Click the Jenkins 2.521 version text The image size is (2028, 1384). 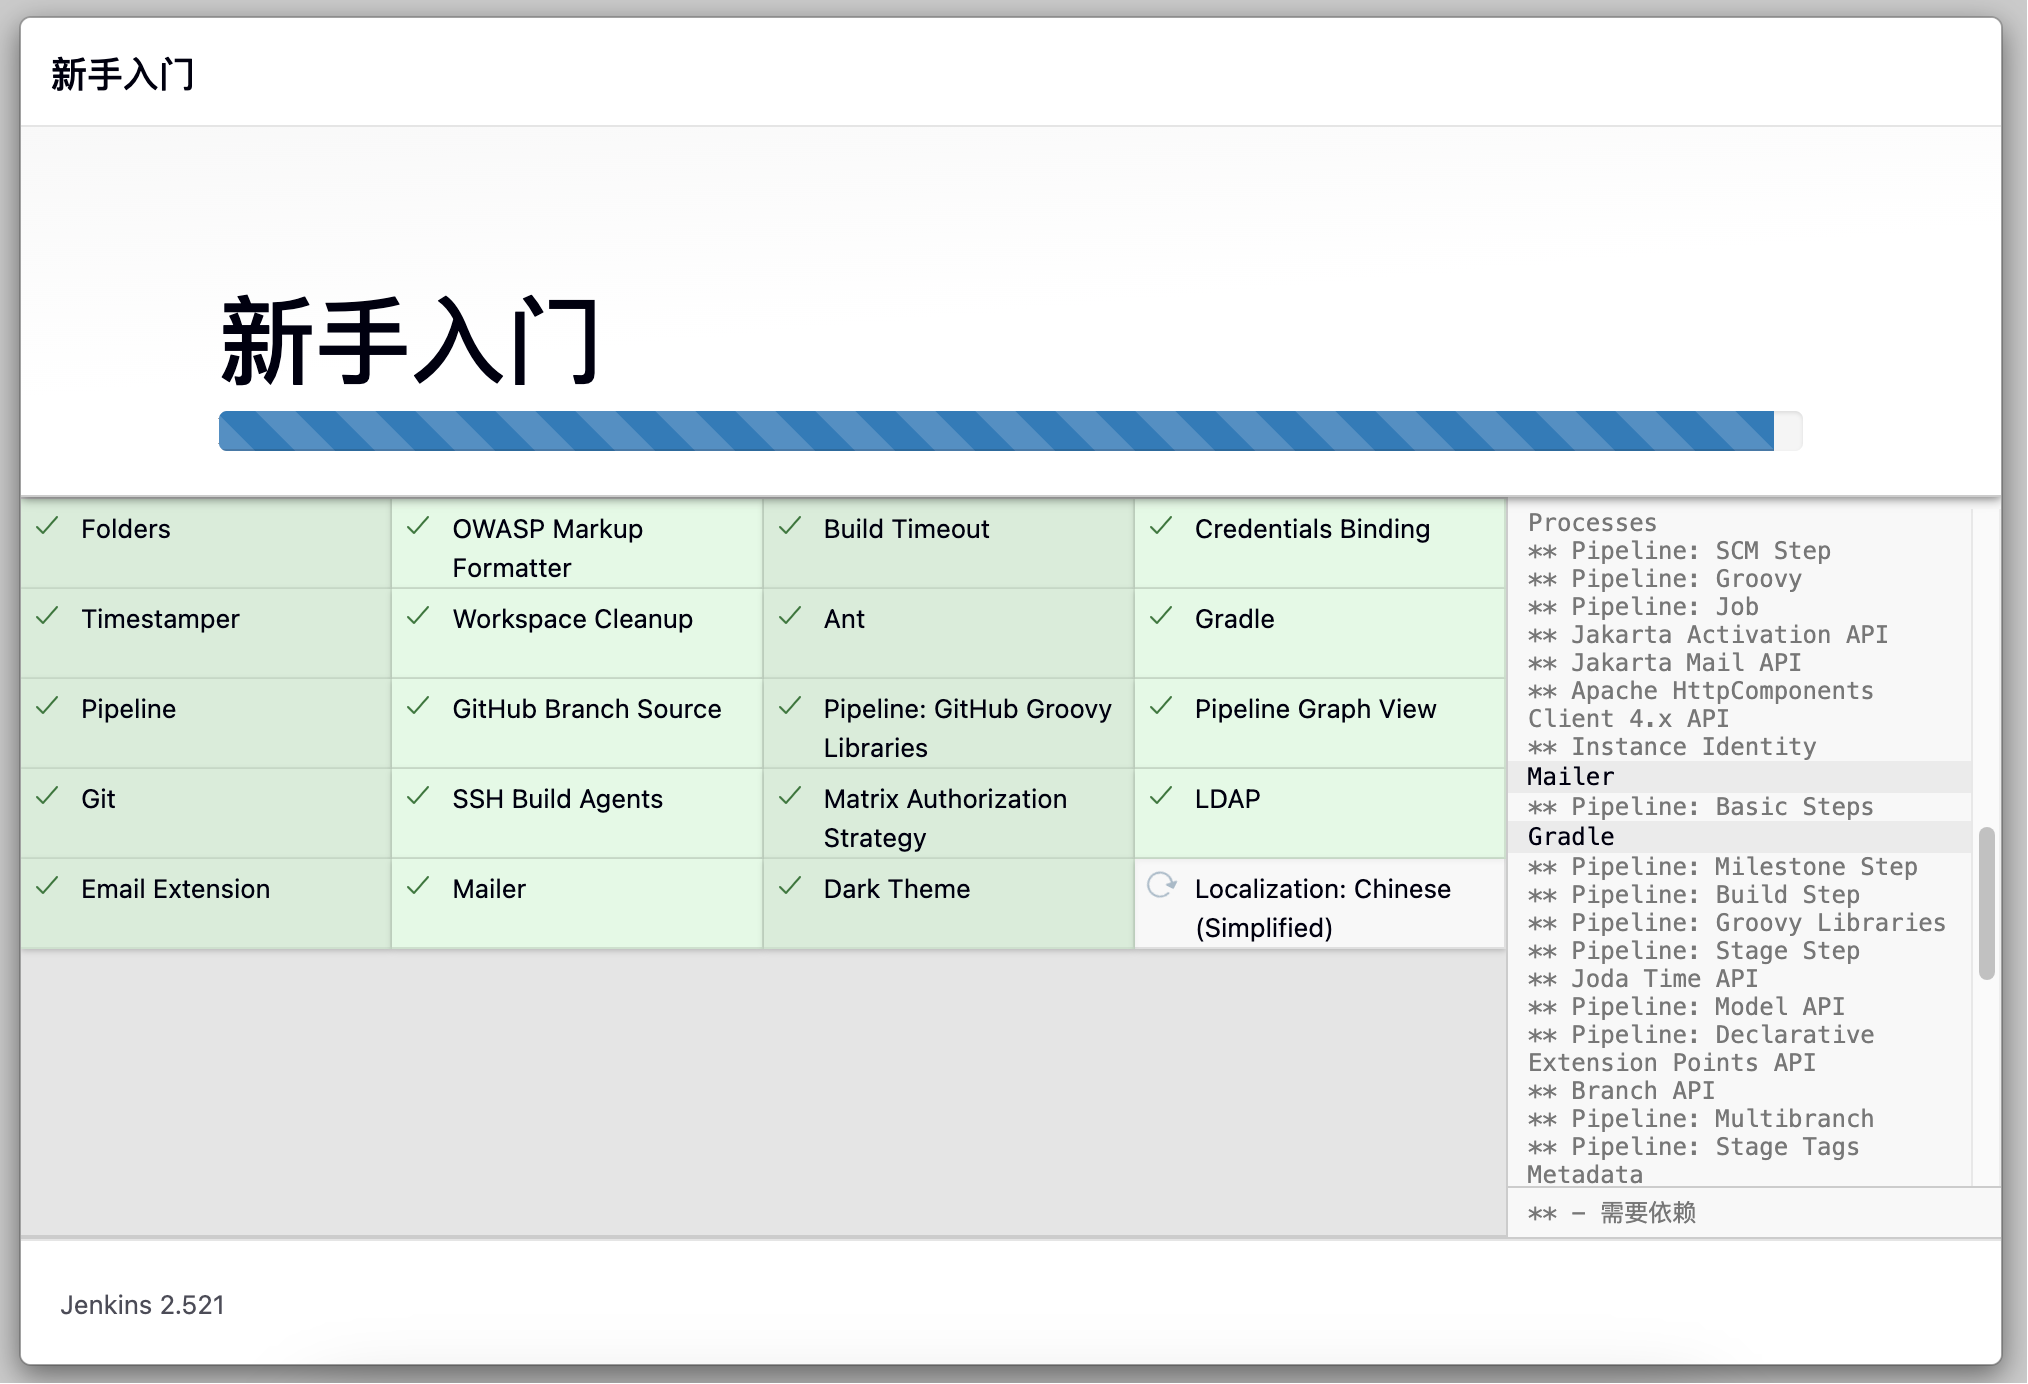point(142,1305)
